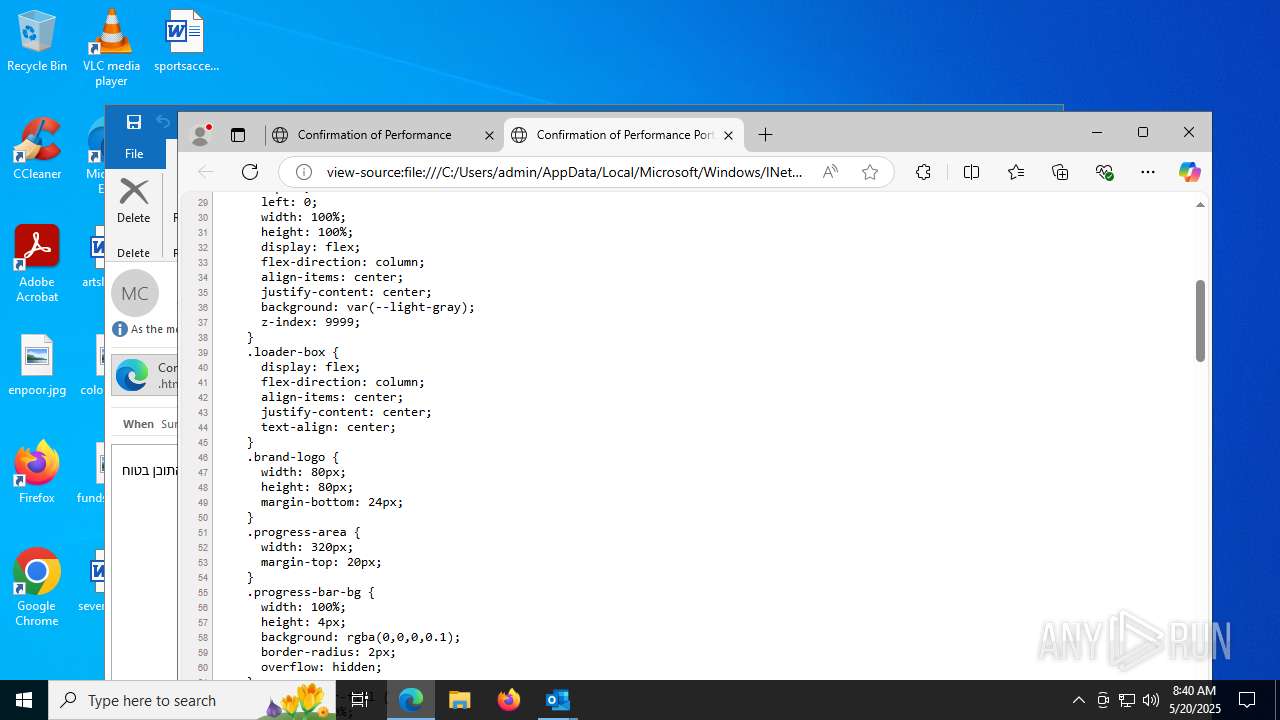Click Delete button in Outlook ribbon
Image resolution: width=1280 pixels, height=720 pixels.
coord(134,201)
